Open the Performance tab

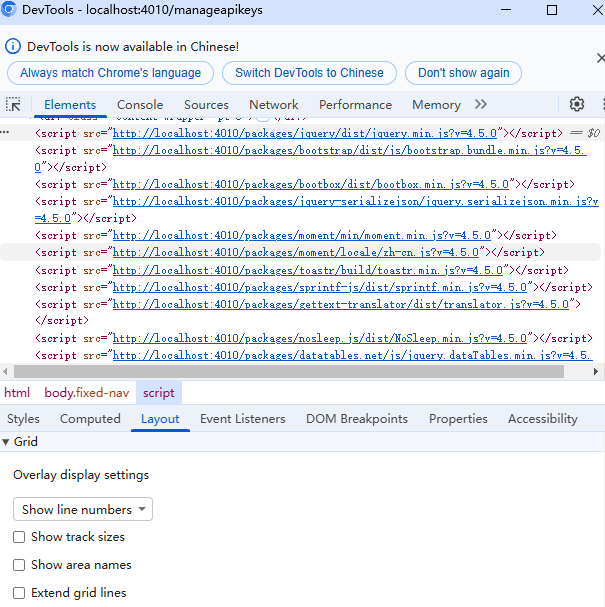click(x=355, y=105)
